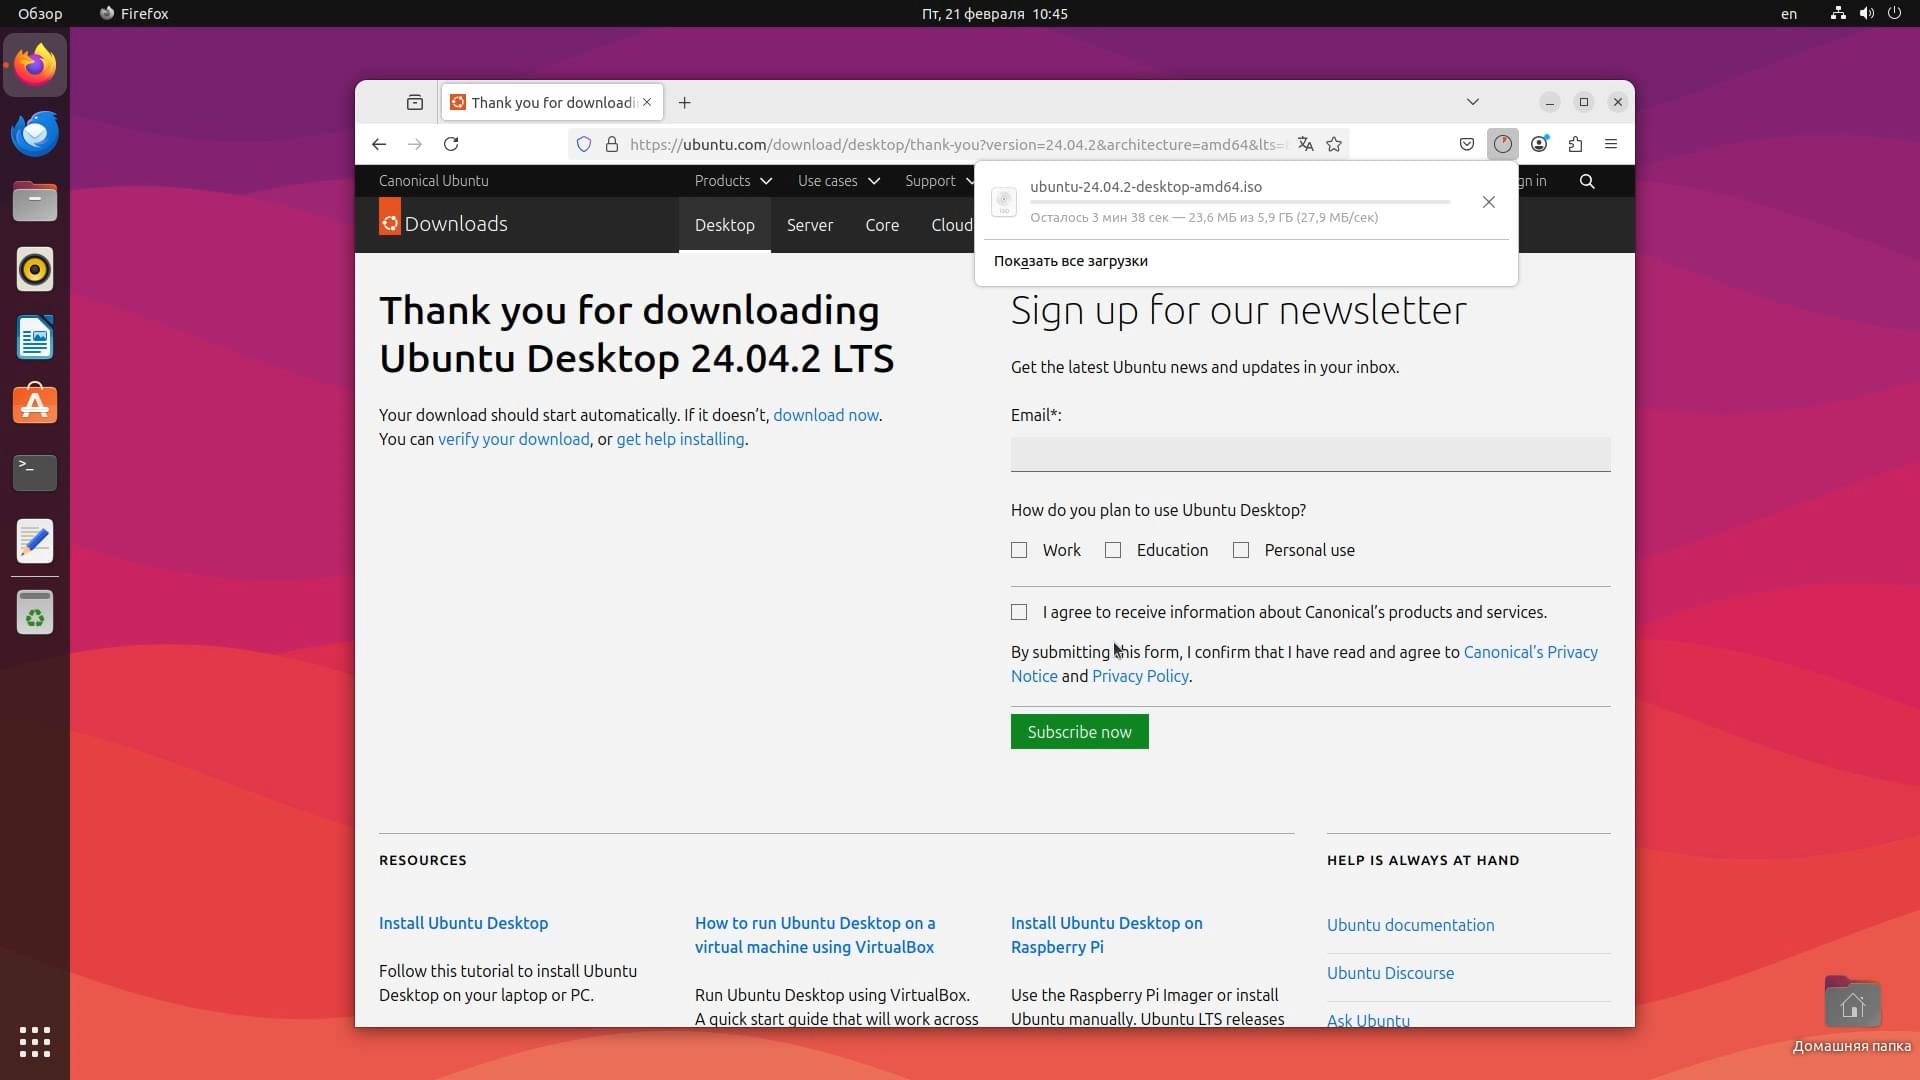The image size is (1920, 1080).
Task: Open Install Ubuntu Desktop tutorial link
Action: pos(463,923)
